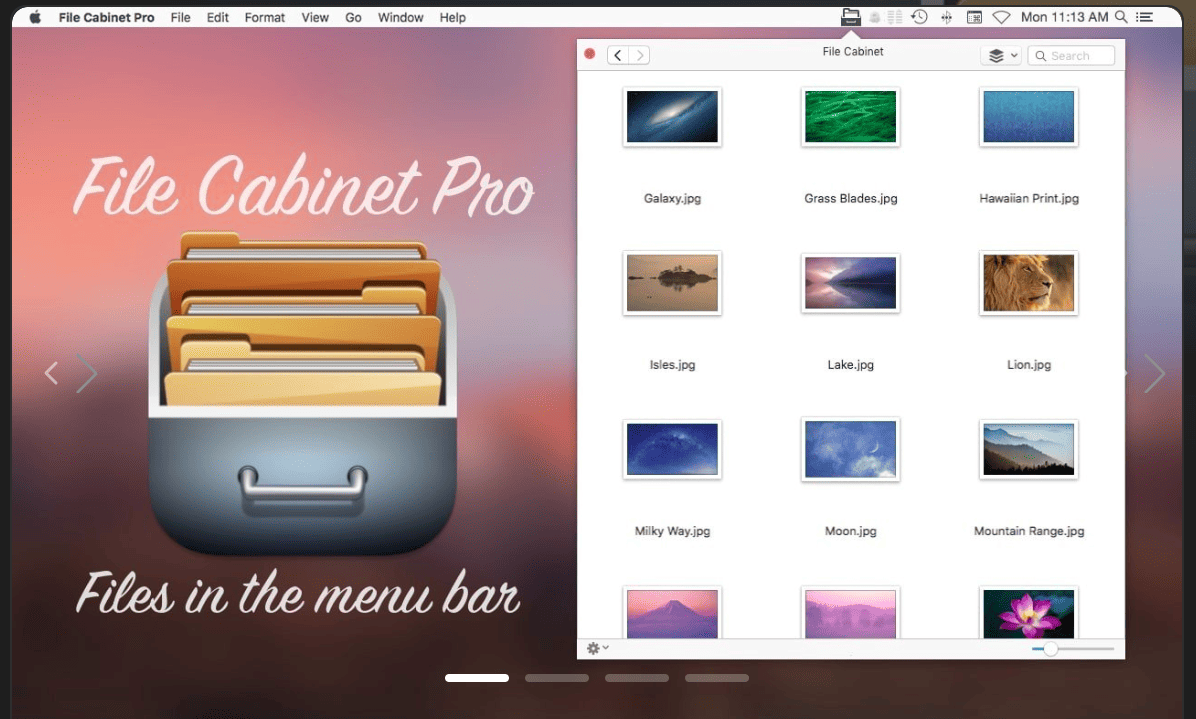Click the Galaxy.jpg file name
Screen dimensions: 1196x719
click(x=672, y=198)
